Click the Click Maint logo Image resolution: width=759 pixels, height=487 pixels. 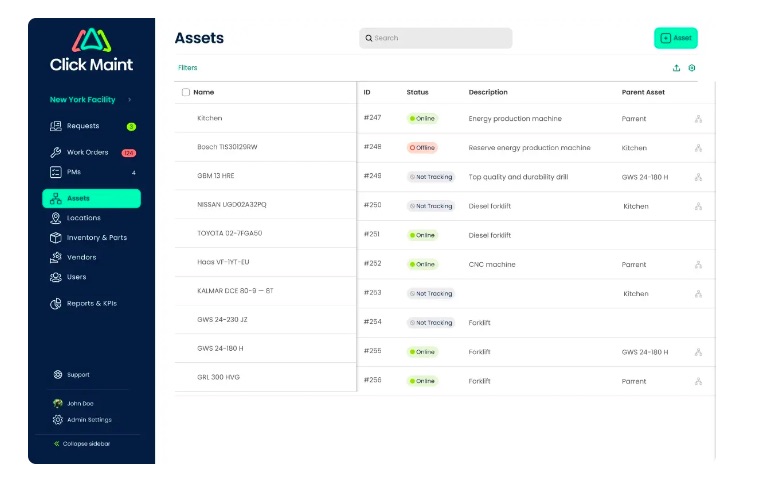coord(91,50)
